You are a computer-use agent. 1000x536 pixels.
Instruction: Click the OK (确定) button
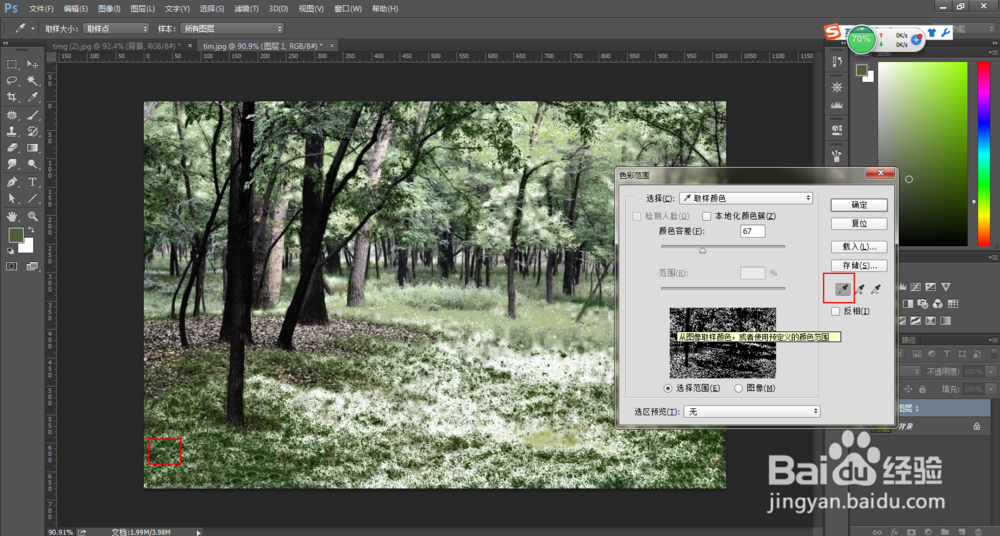point(859,205)
